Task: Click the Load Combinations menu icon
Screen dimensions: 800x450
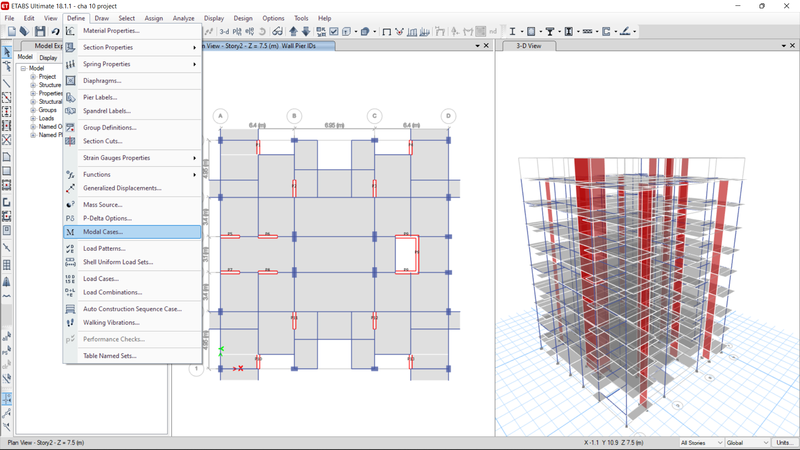Action: pyautogui.click(x=70, y=292)
